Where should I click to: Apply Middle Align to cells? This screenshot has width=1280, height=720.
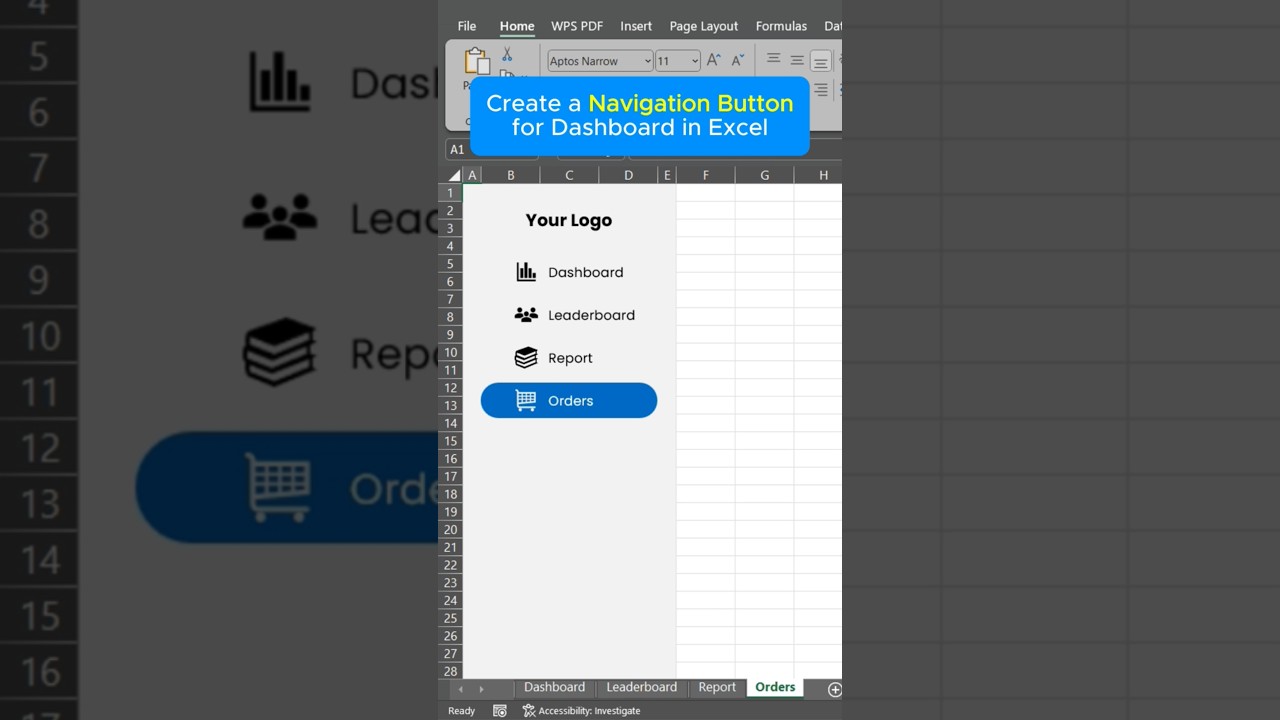(x=797, y=60)
